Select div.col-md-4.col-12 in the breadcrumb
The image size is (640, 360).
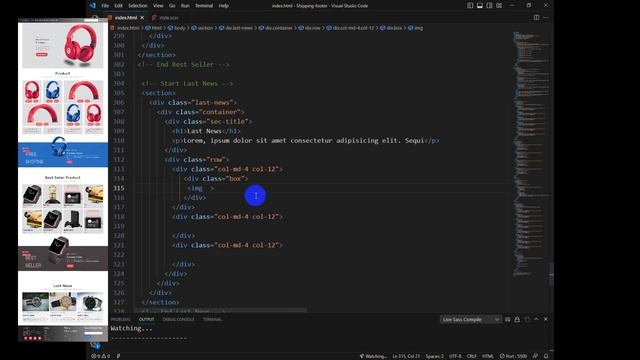353,28
